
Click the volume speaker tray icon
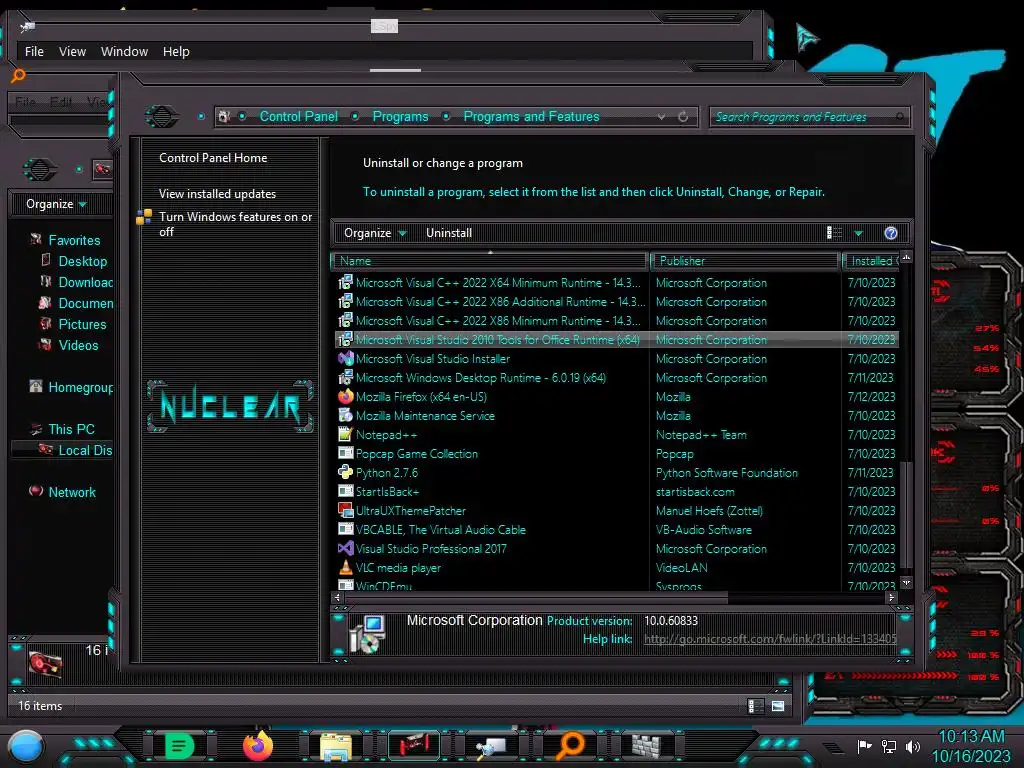pyautogui.click(x=913, y=746)
